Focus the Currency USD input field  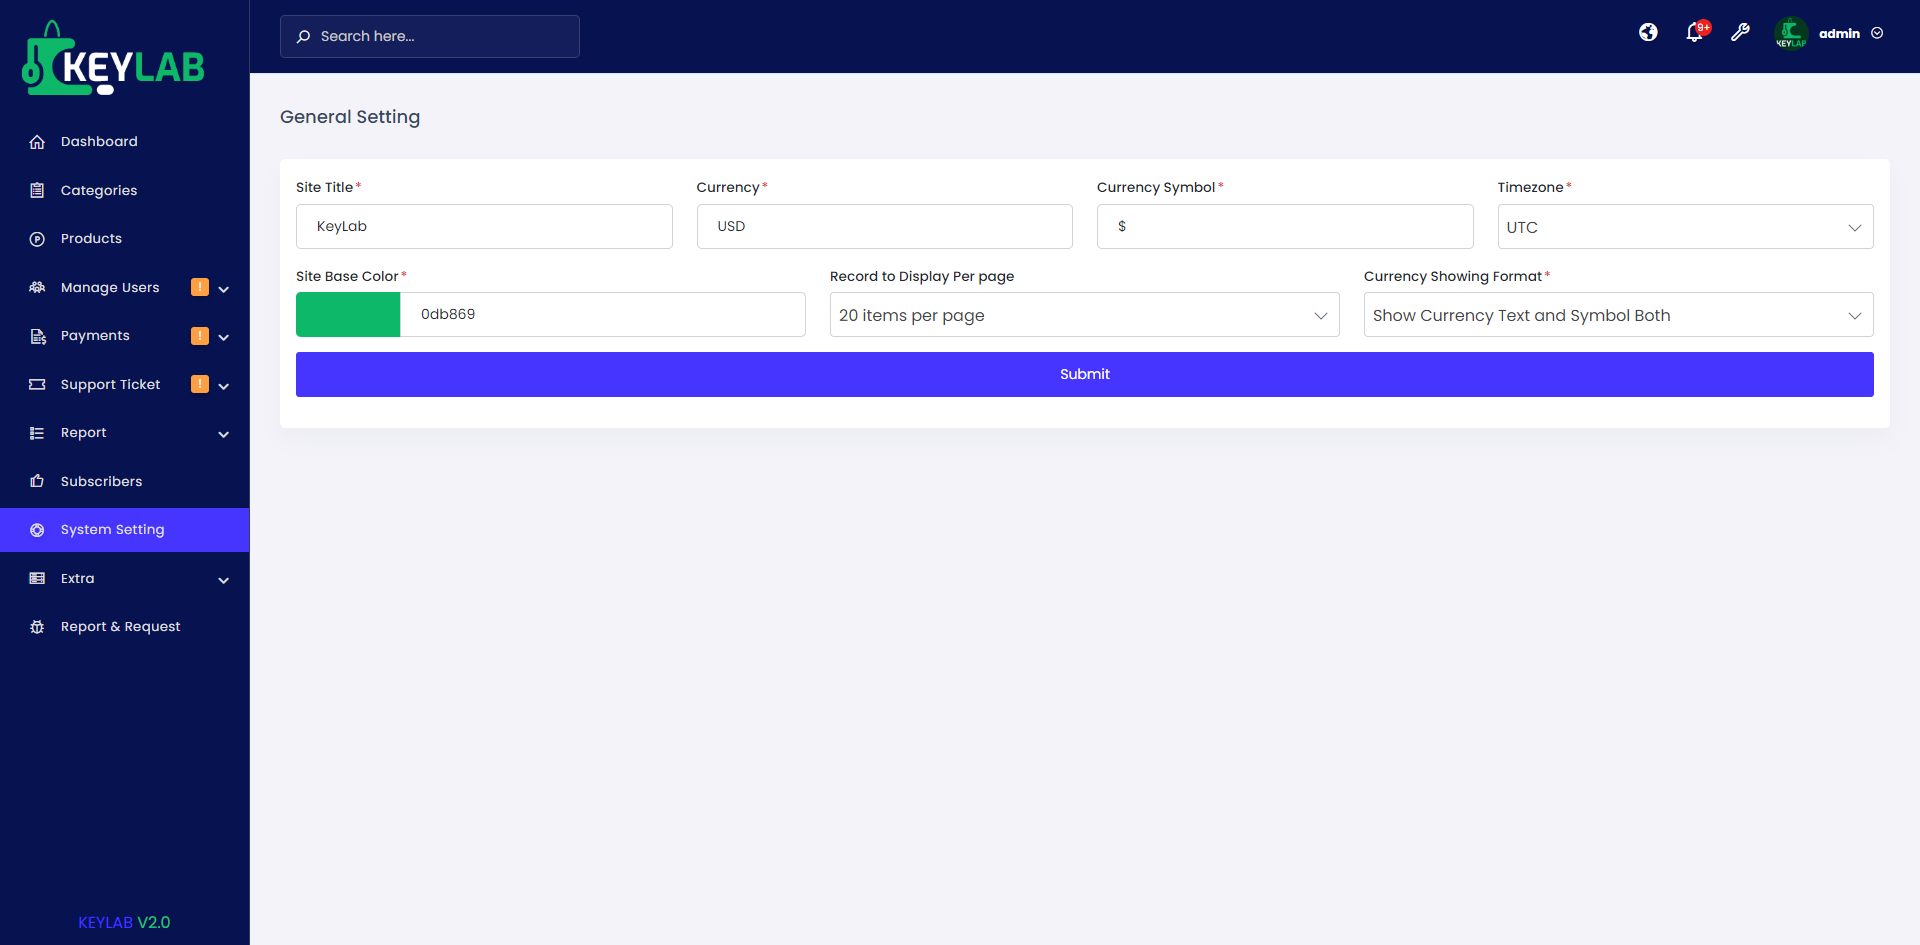884,227
